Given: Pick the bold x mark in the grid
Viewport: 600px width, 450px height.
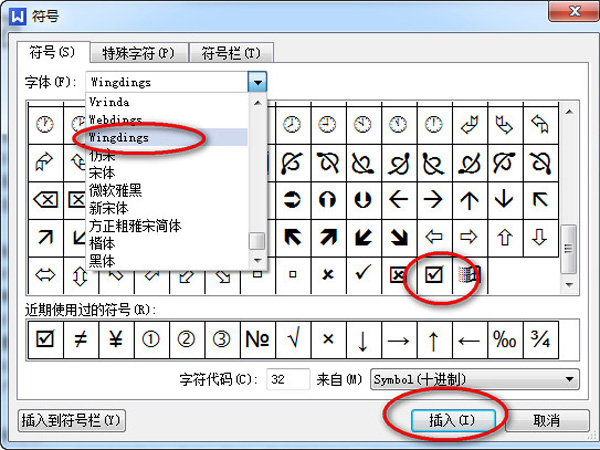Looking at the screenshot, I should pyautogui.click(x=327, y=275).
